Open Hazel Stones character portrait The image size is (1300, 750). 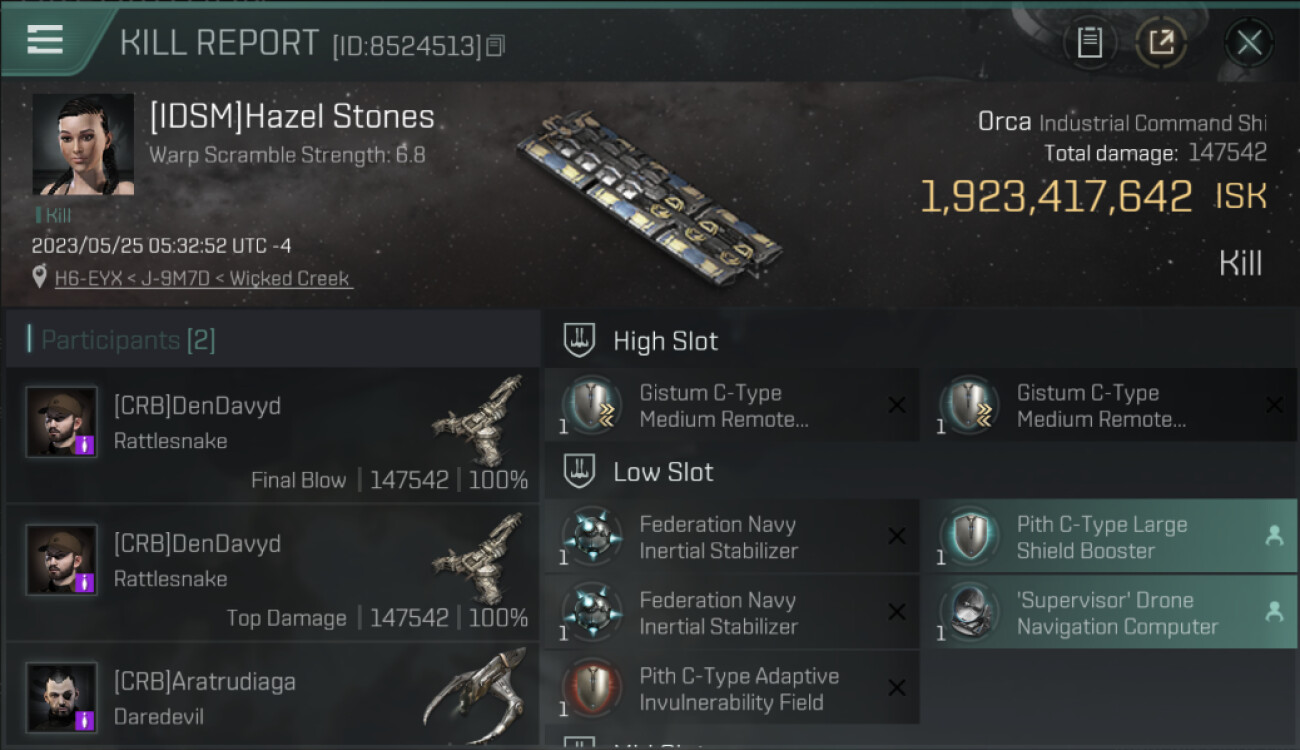pyautogui.click(x=83, y=144)
